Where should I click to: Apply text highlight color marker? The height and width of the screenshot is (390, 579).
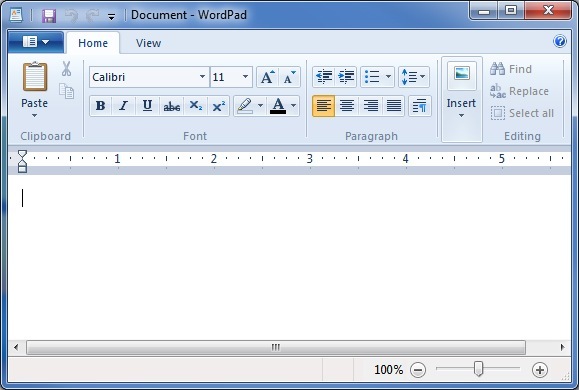245,106
